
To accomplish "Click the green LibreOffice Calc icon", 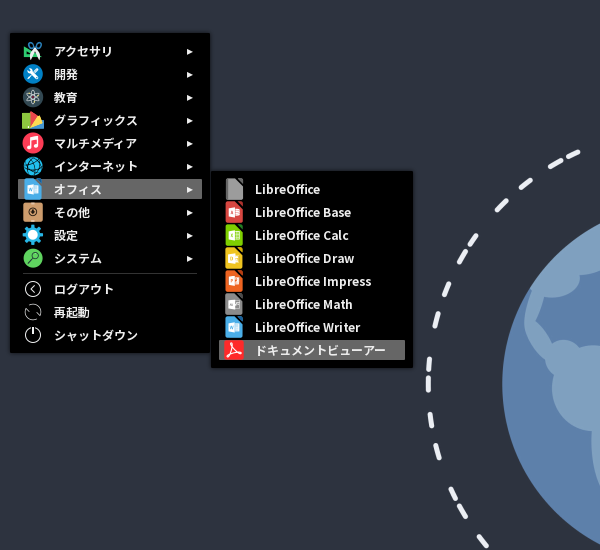I will (234, 235).
